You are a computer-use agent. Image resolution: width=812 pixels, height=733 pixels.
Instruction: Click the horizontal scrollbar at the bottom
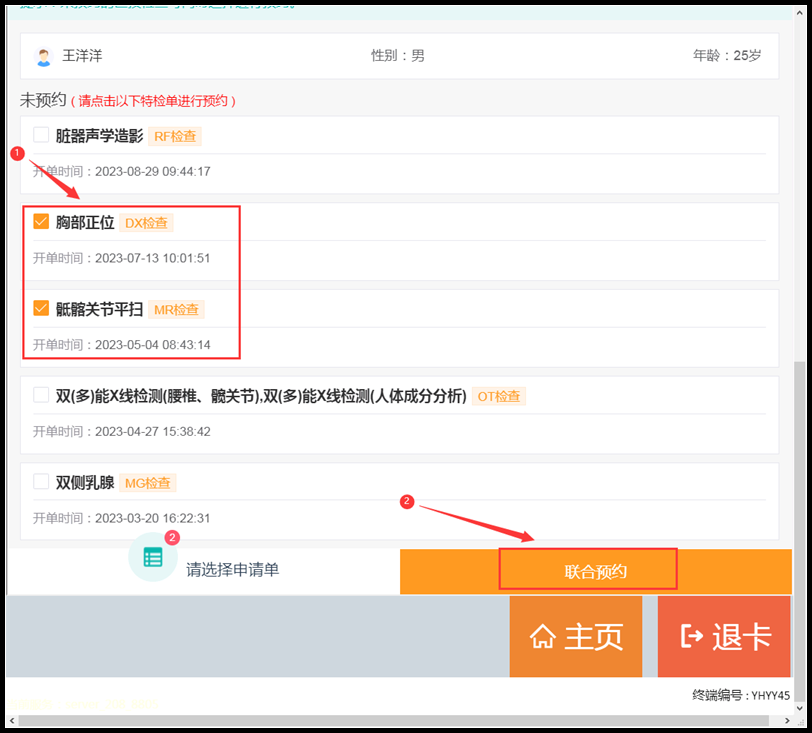click(400, 719)
